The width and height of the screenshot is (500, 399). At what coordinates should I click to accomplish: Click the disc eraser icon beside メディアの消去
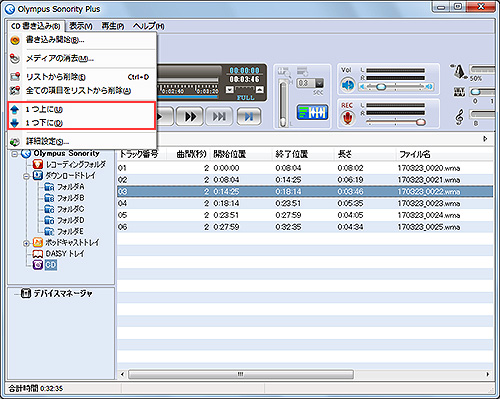[15, 59]
